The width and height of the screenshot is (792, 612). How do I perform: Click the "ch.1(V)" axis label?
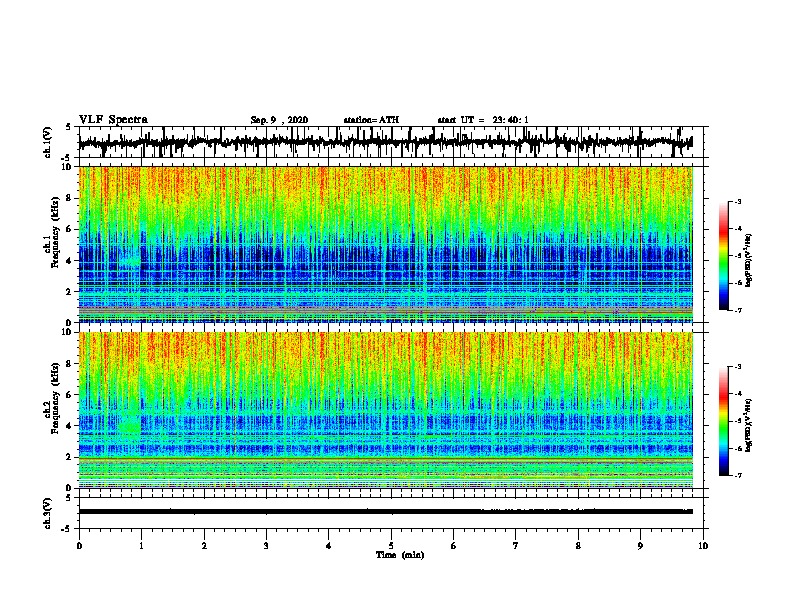(47, 142)
